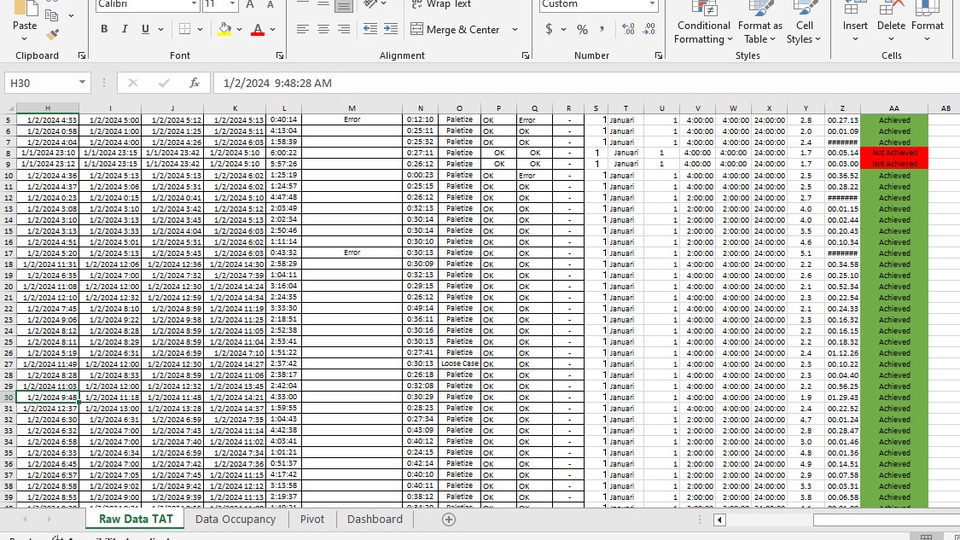Toggle Italic formatting

point(124,29)
